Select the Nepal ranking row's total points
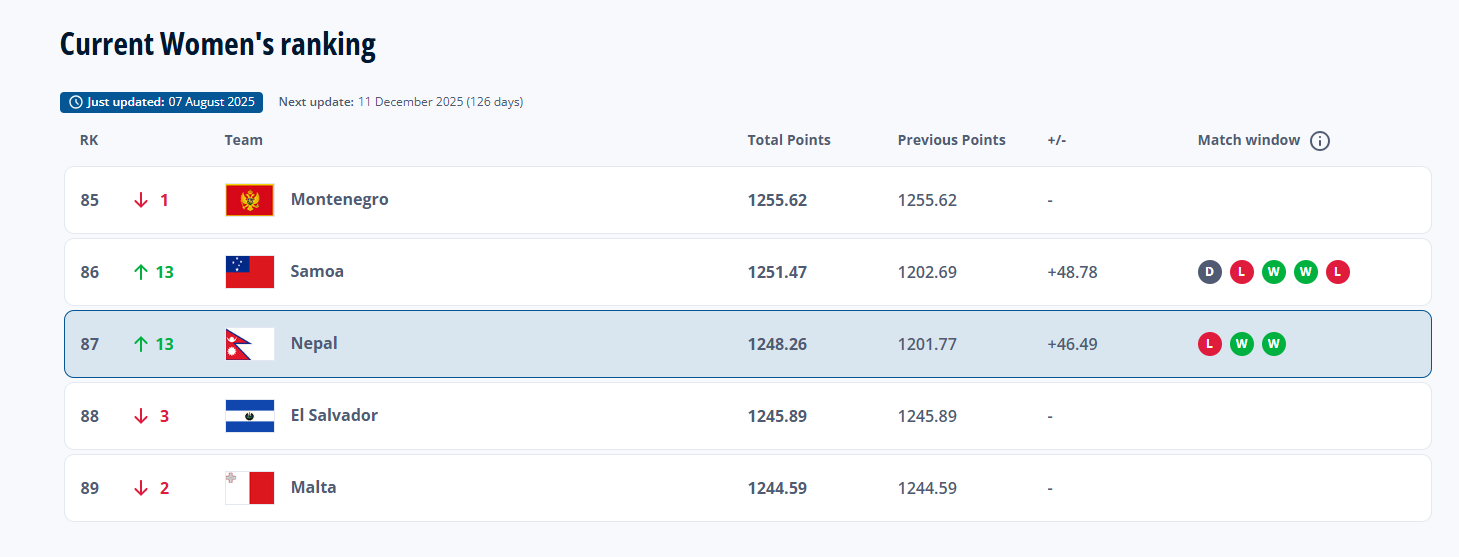Image resolution: width=1459 pixels, height=557 pixels. point(777,344)
